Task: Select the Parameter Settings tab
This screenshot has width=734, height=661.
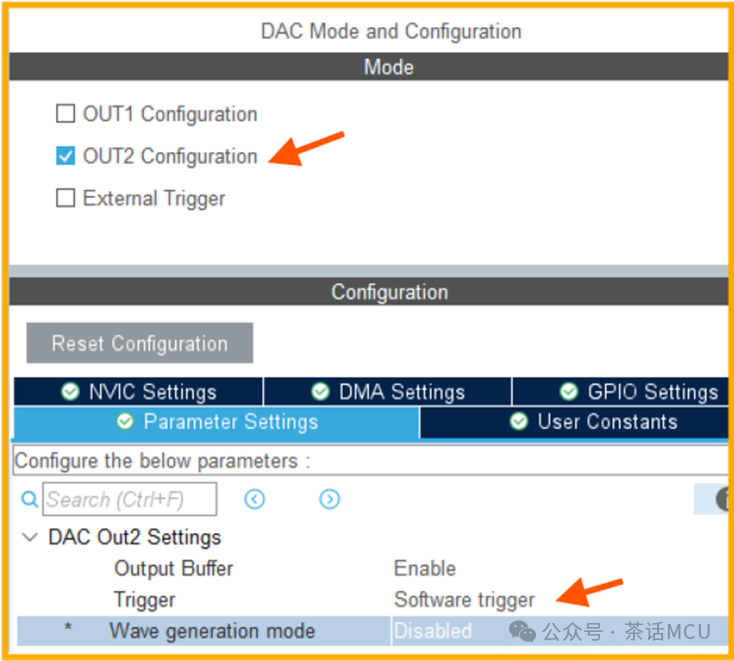Action: 216,422
